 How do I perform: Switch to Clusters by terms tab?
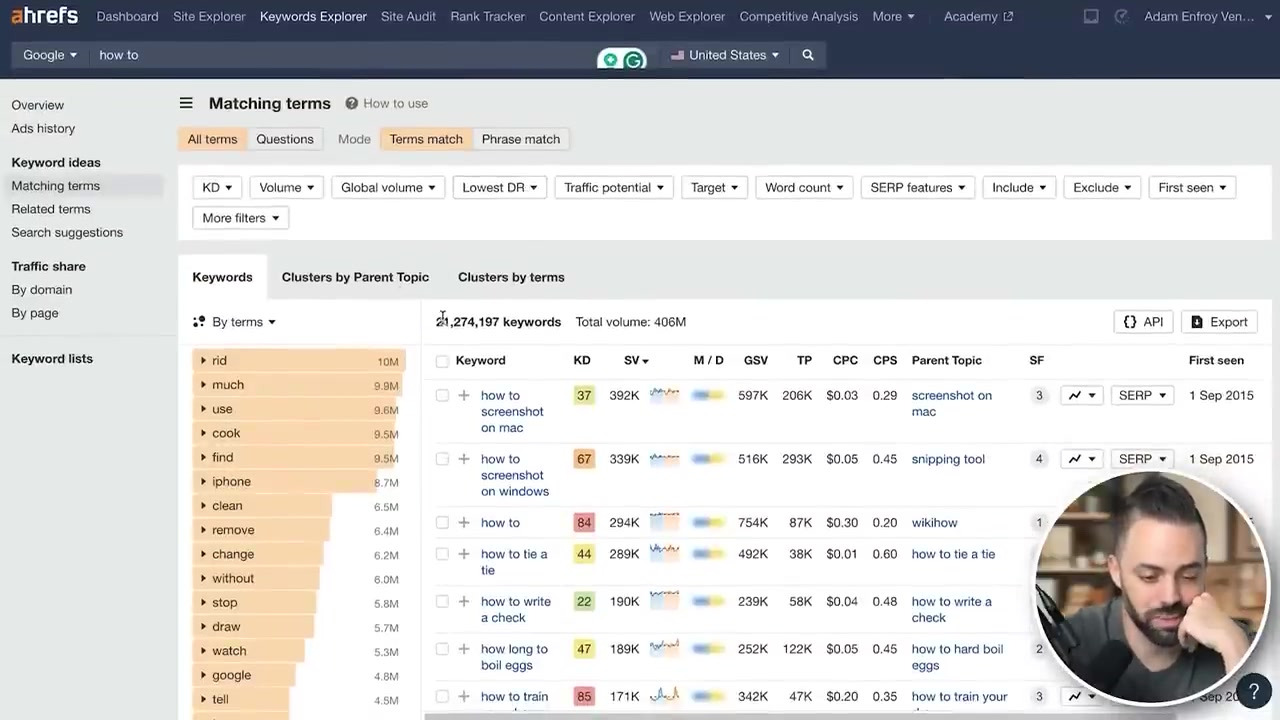click(x=511, y=277)
